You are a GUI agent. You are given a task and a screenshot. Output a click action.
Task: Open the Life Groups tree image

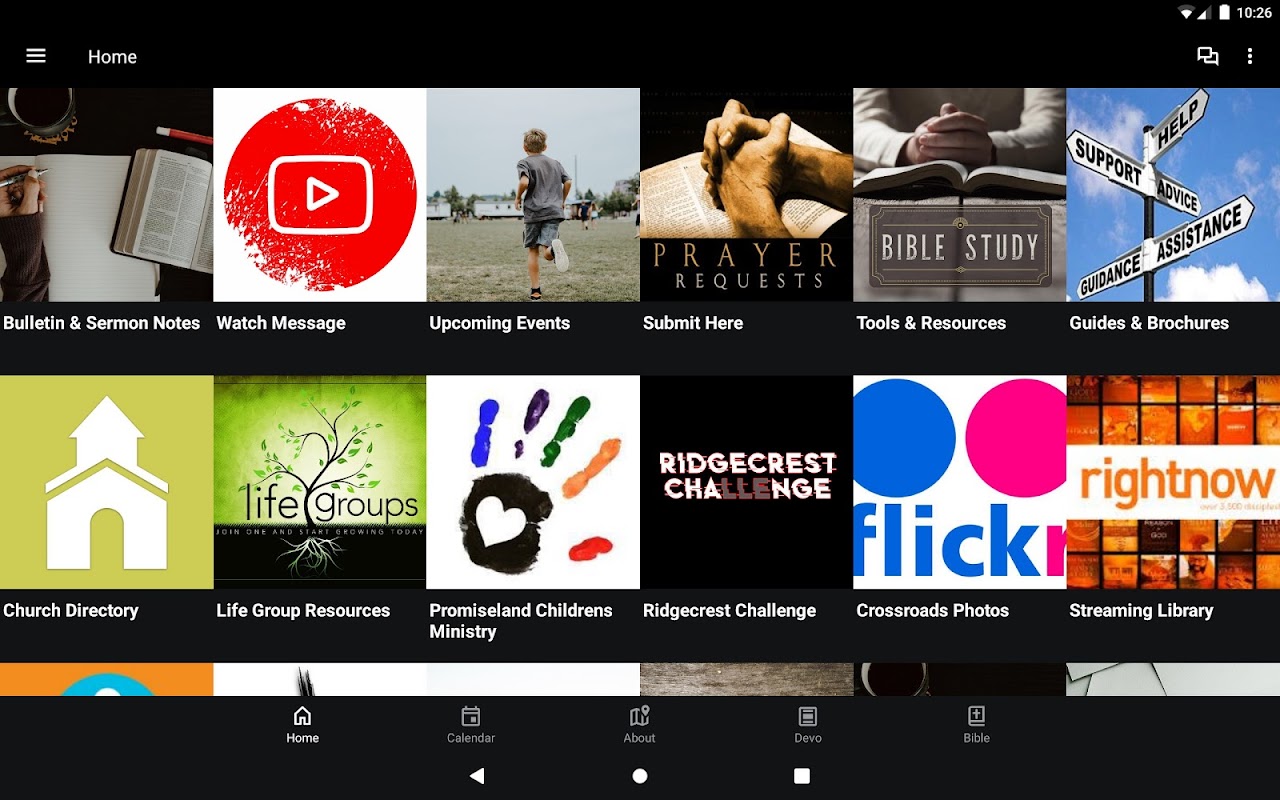(x=320, y=482)
